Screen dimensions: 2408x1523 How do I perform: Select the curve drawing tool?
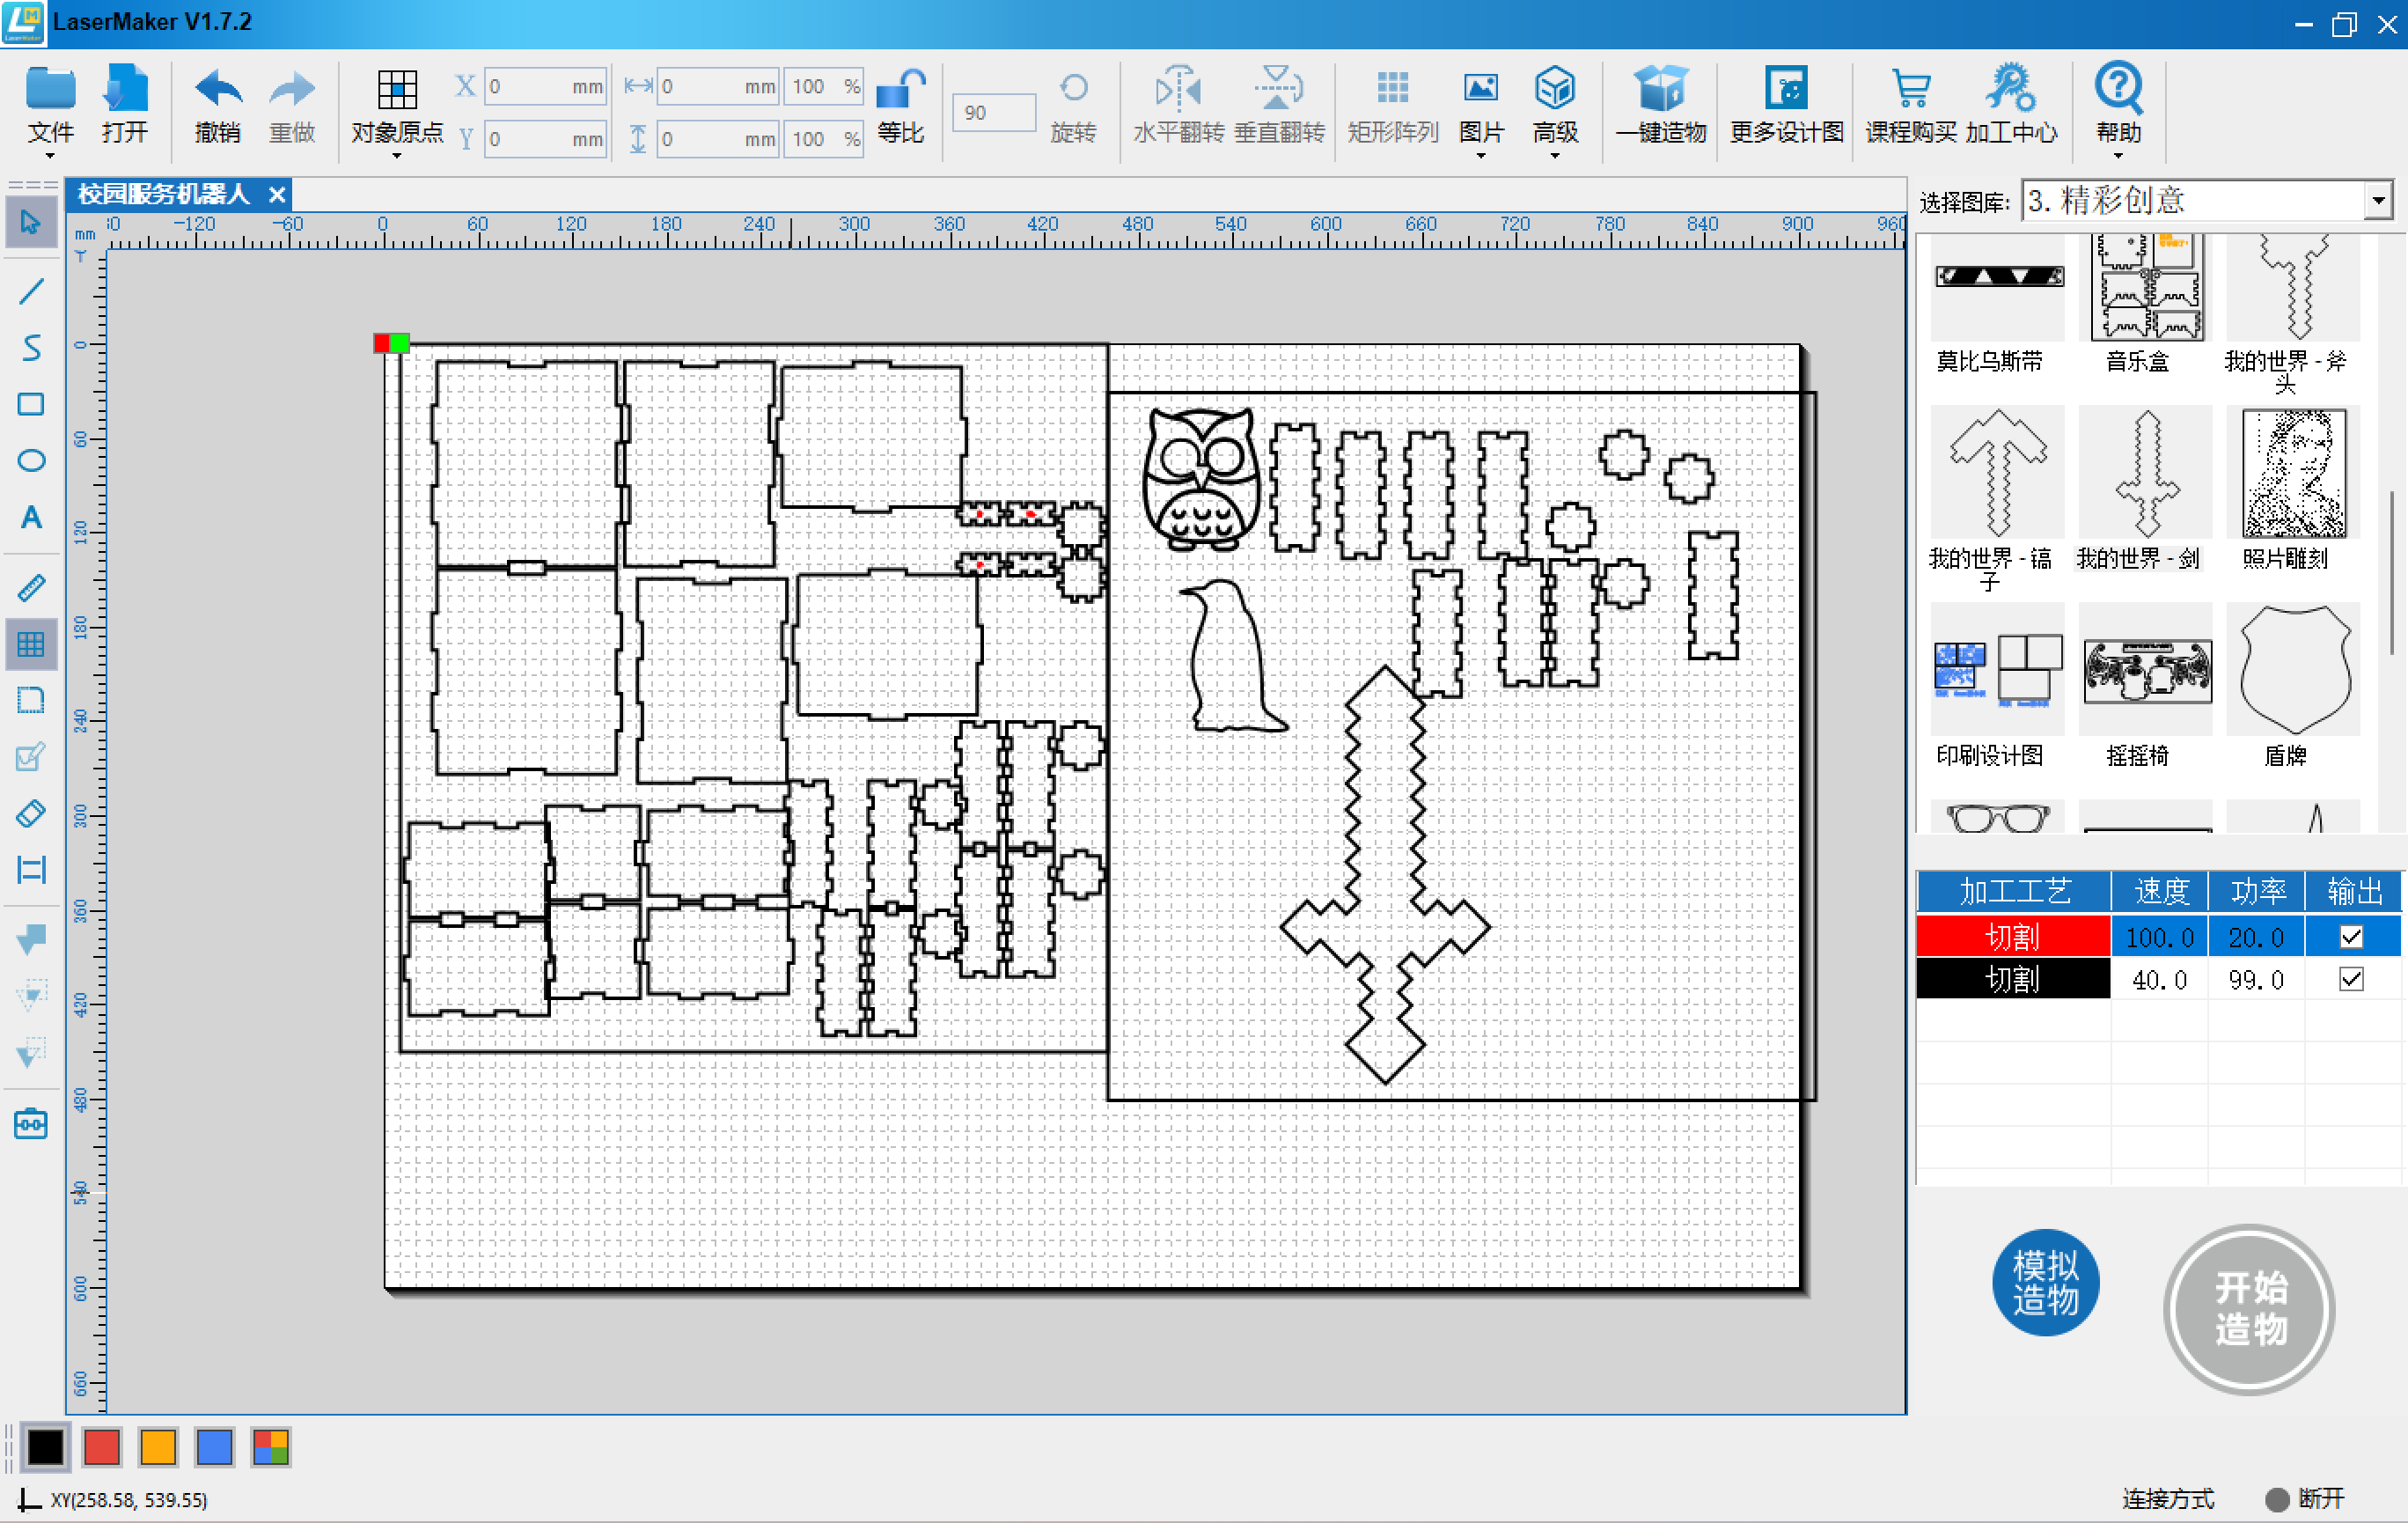31,348
